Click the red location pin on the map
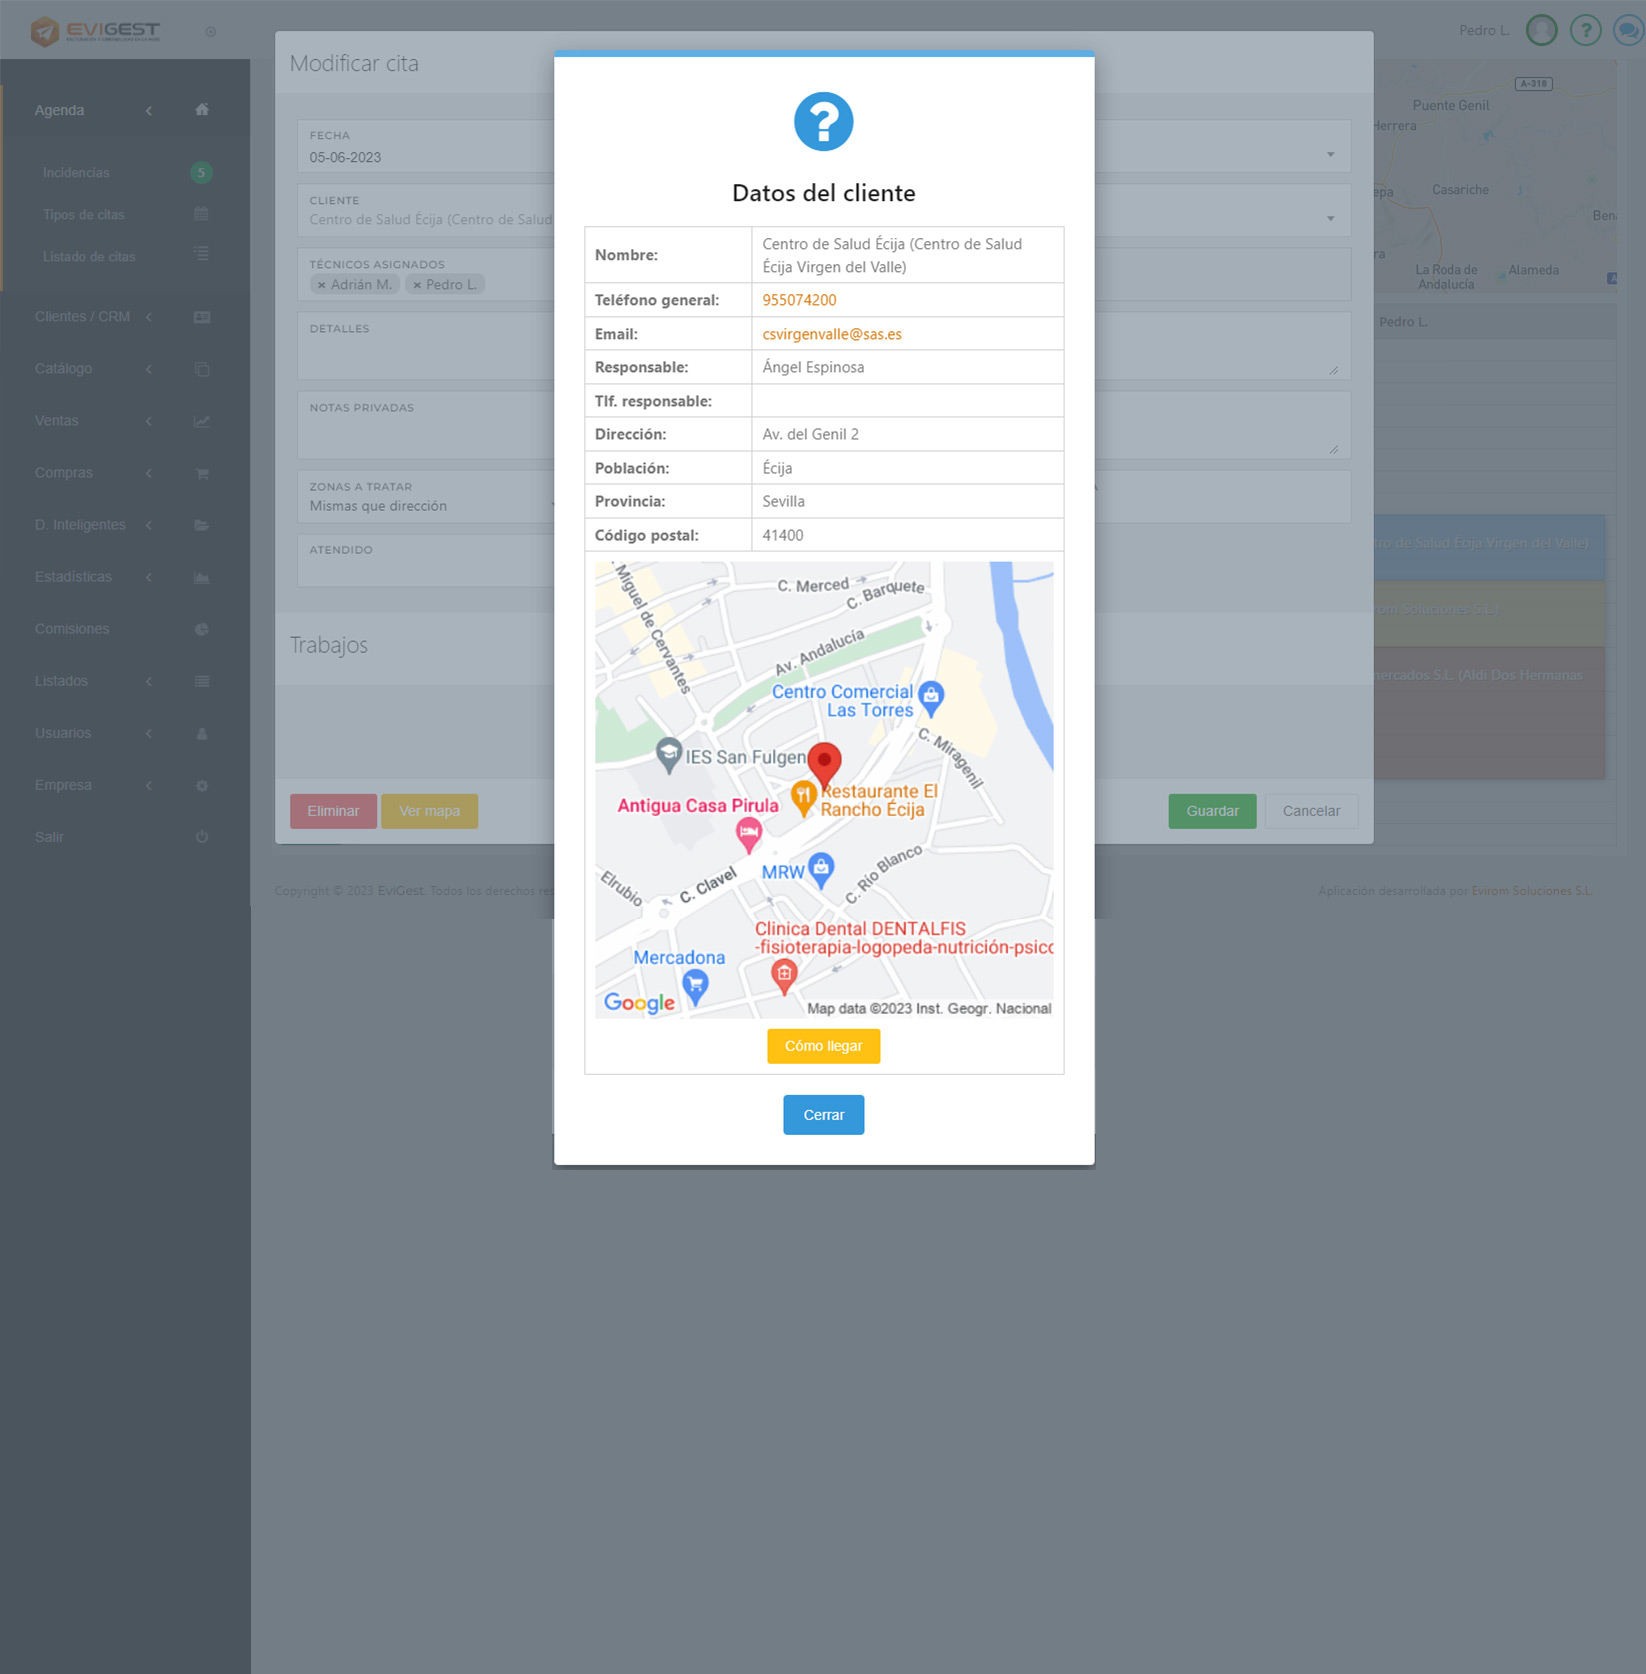1646x1674 pixels. 824,764
